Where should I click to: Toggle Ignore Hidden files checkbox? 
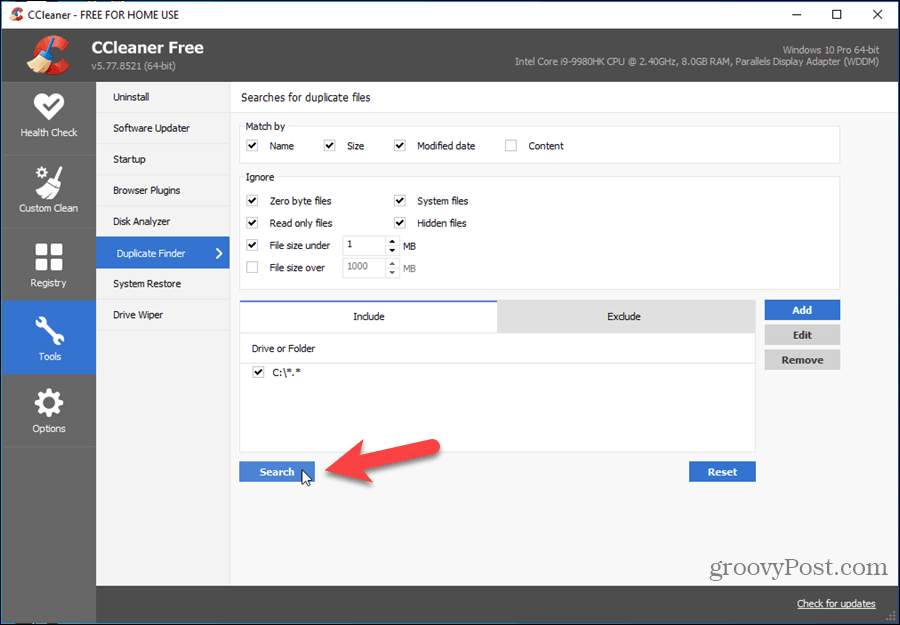399,223
